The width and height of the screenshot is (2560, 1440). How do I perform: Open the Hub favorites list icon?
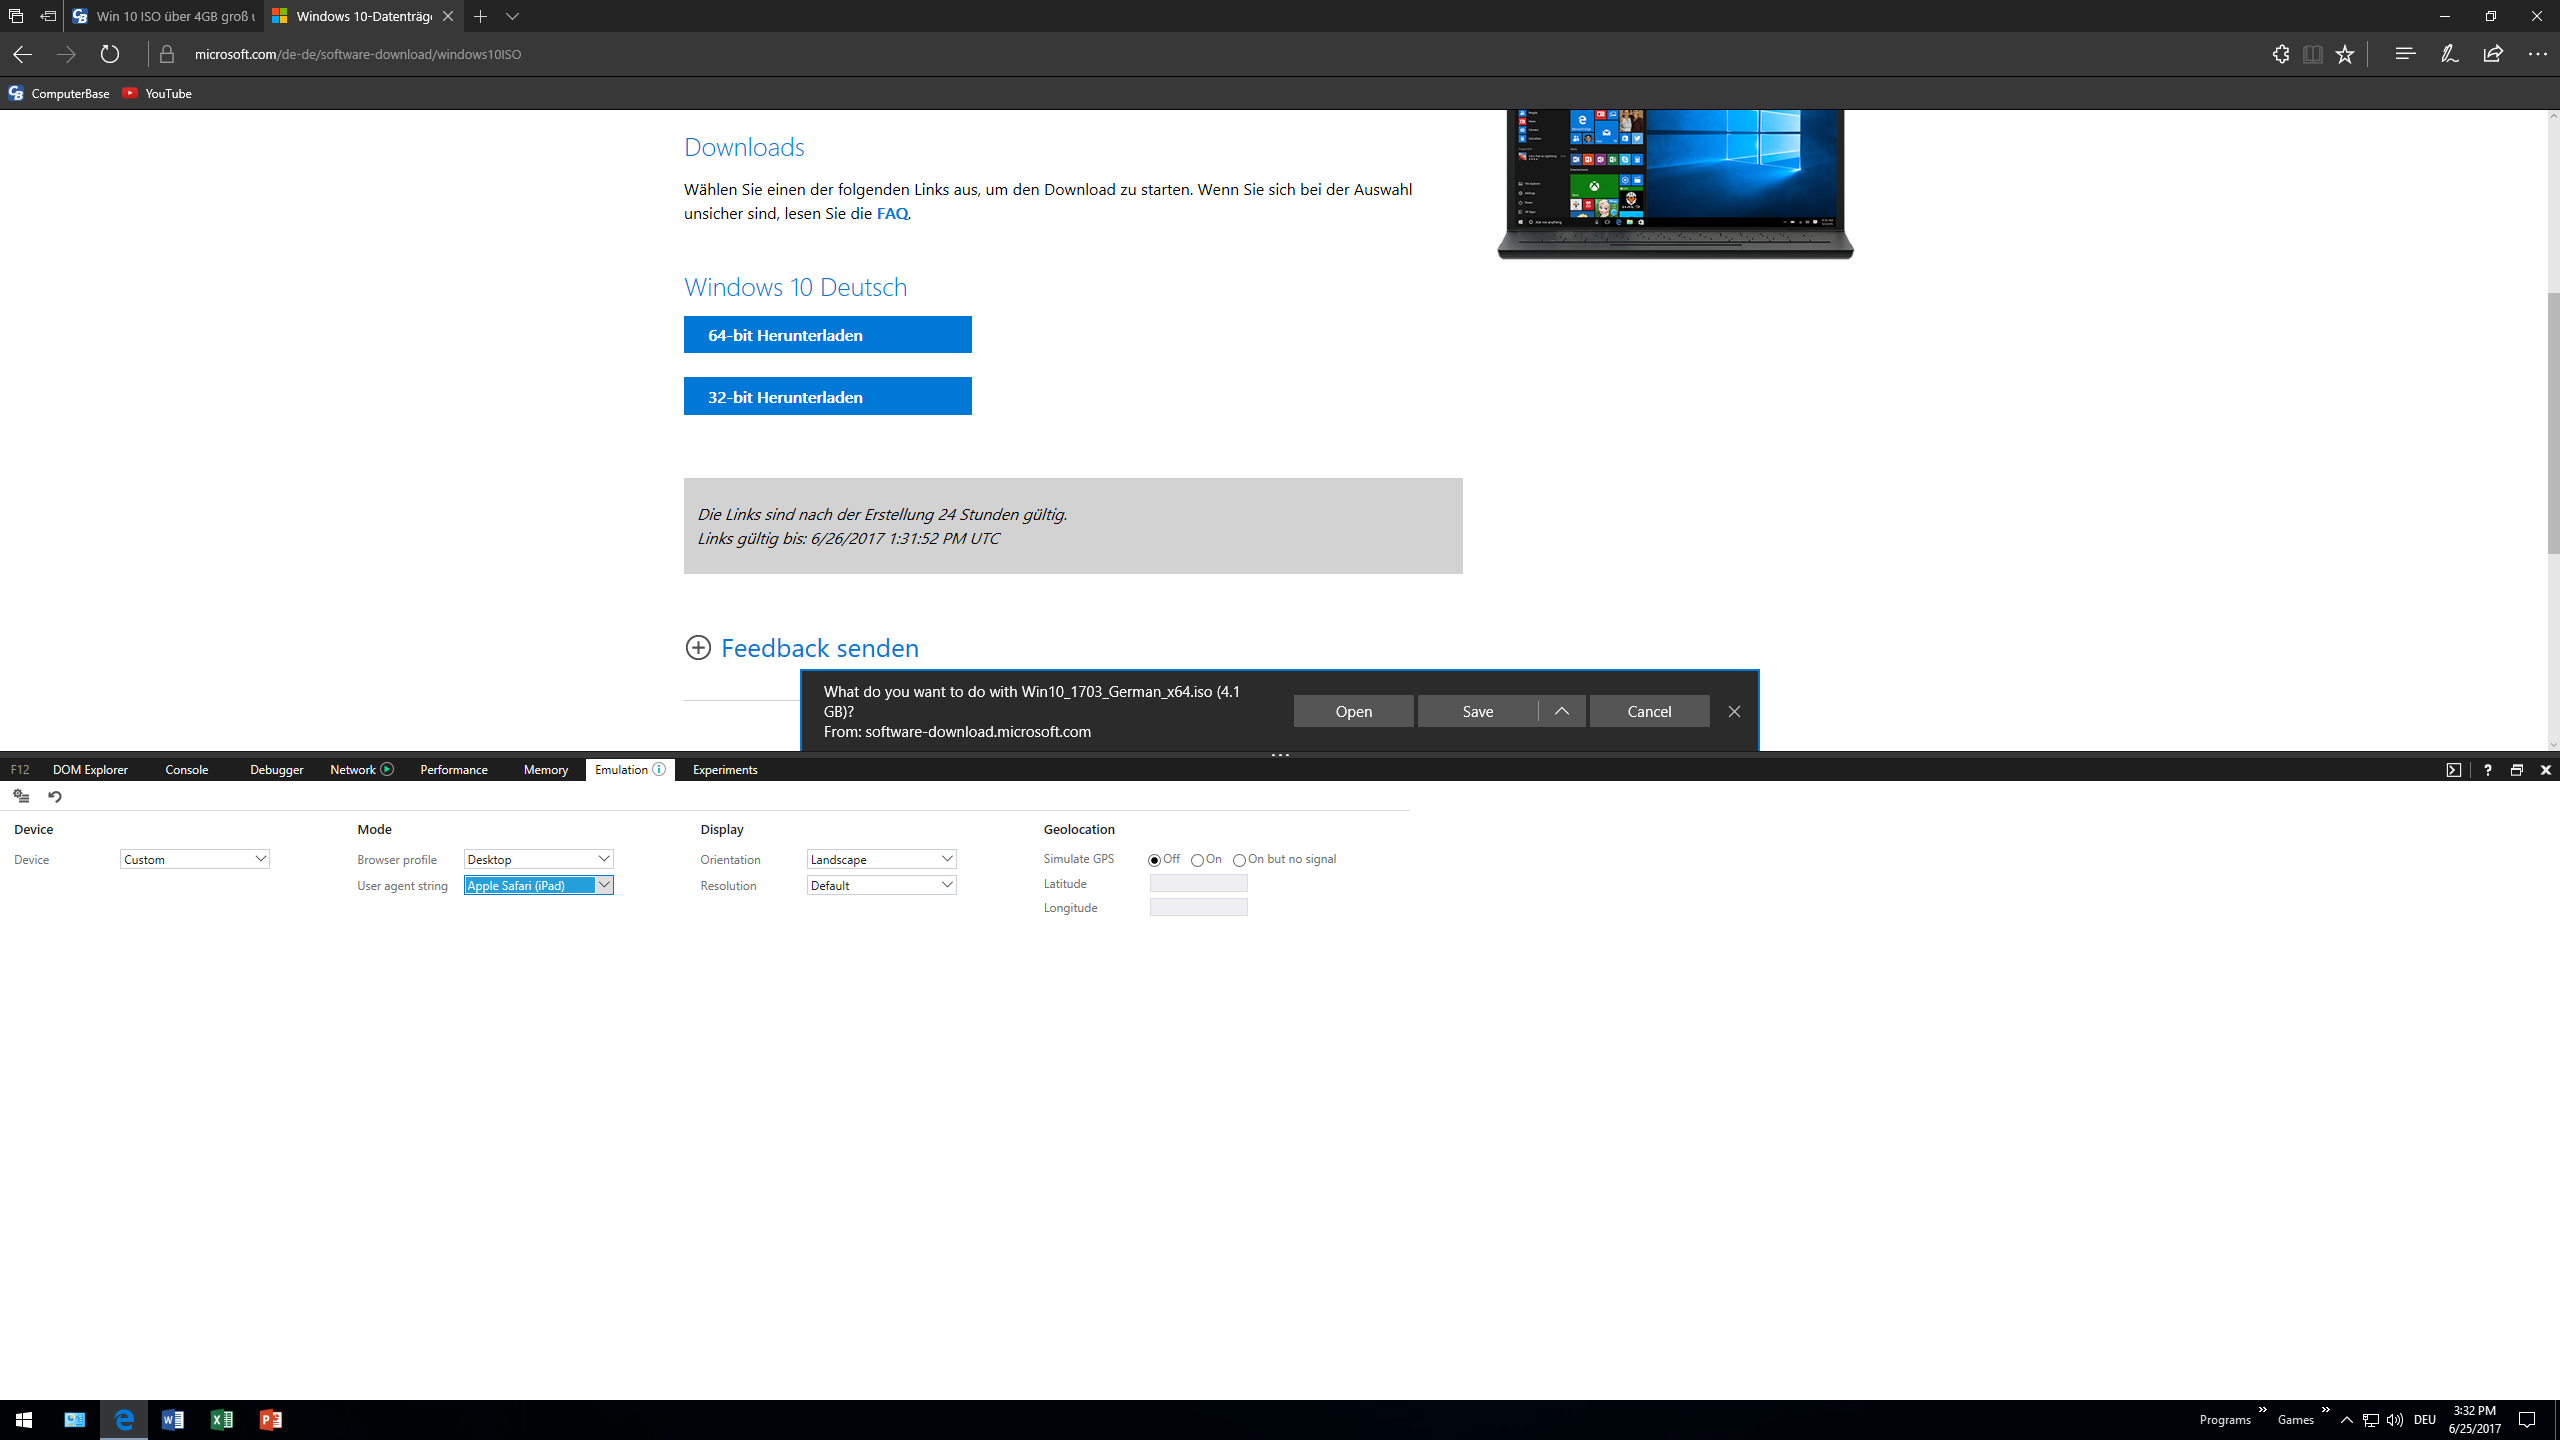click(2405, 54)
